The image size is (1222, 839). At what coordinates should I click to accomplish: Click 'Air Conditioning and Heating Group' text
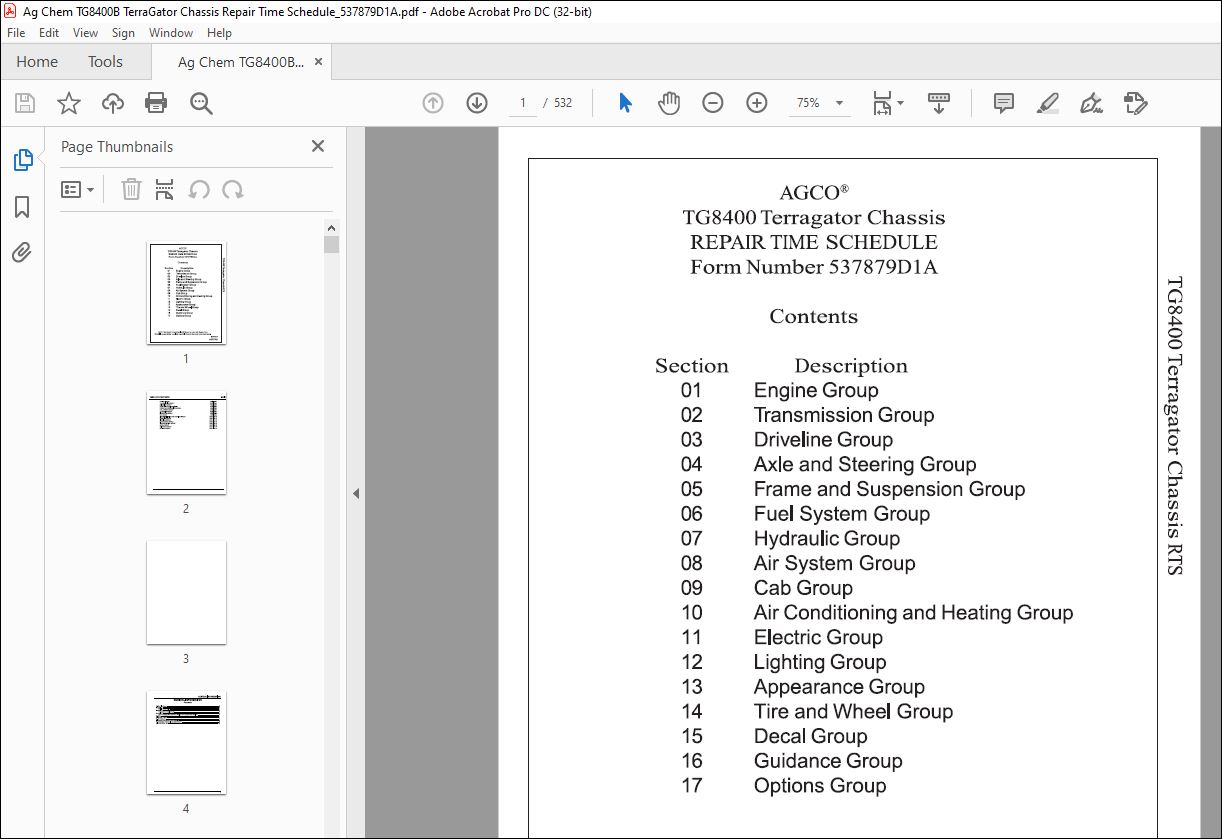pyautogui.click(x=913, y=613)
